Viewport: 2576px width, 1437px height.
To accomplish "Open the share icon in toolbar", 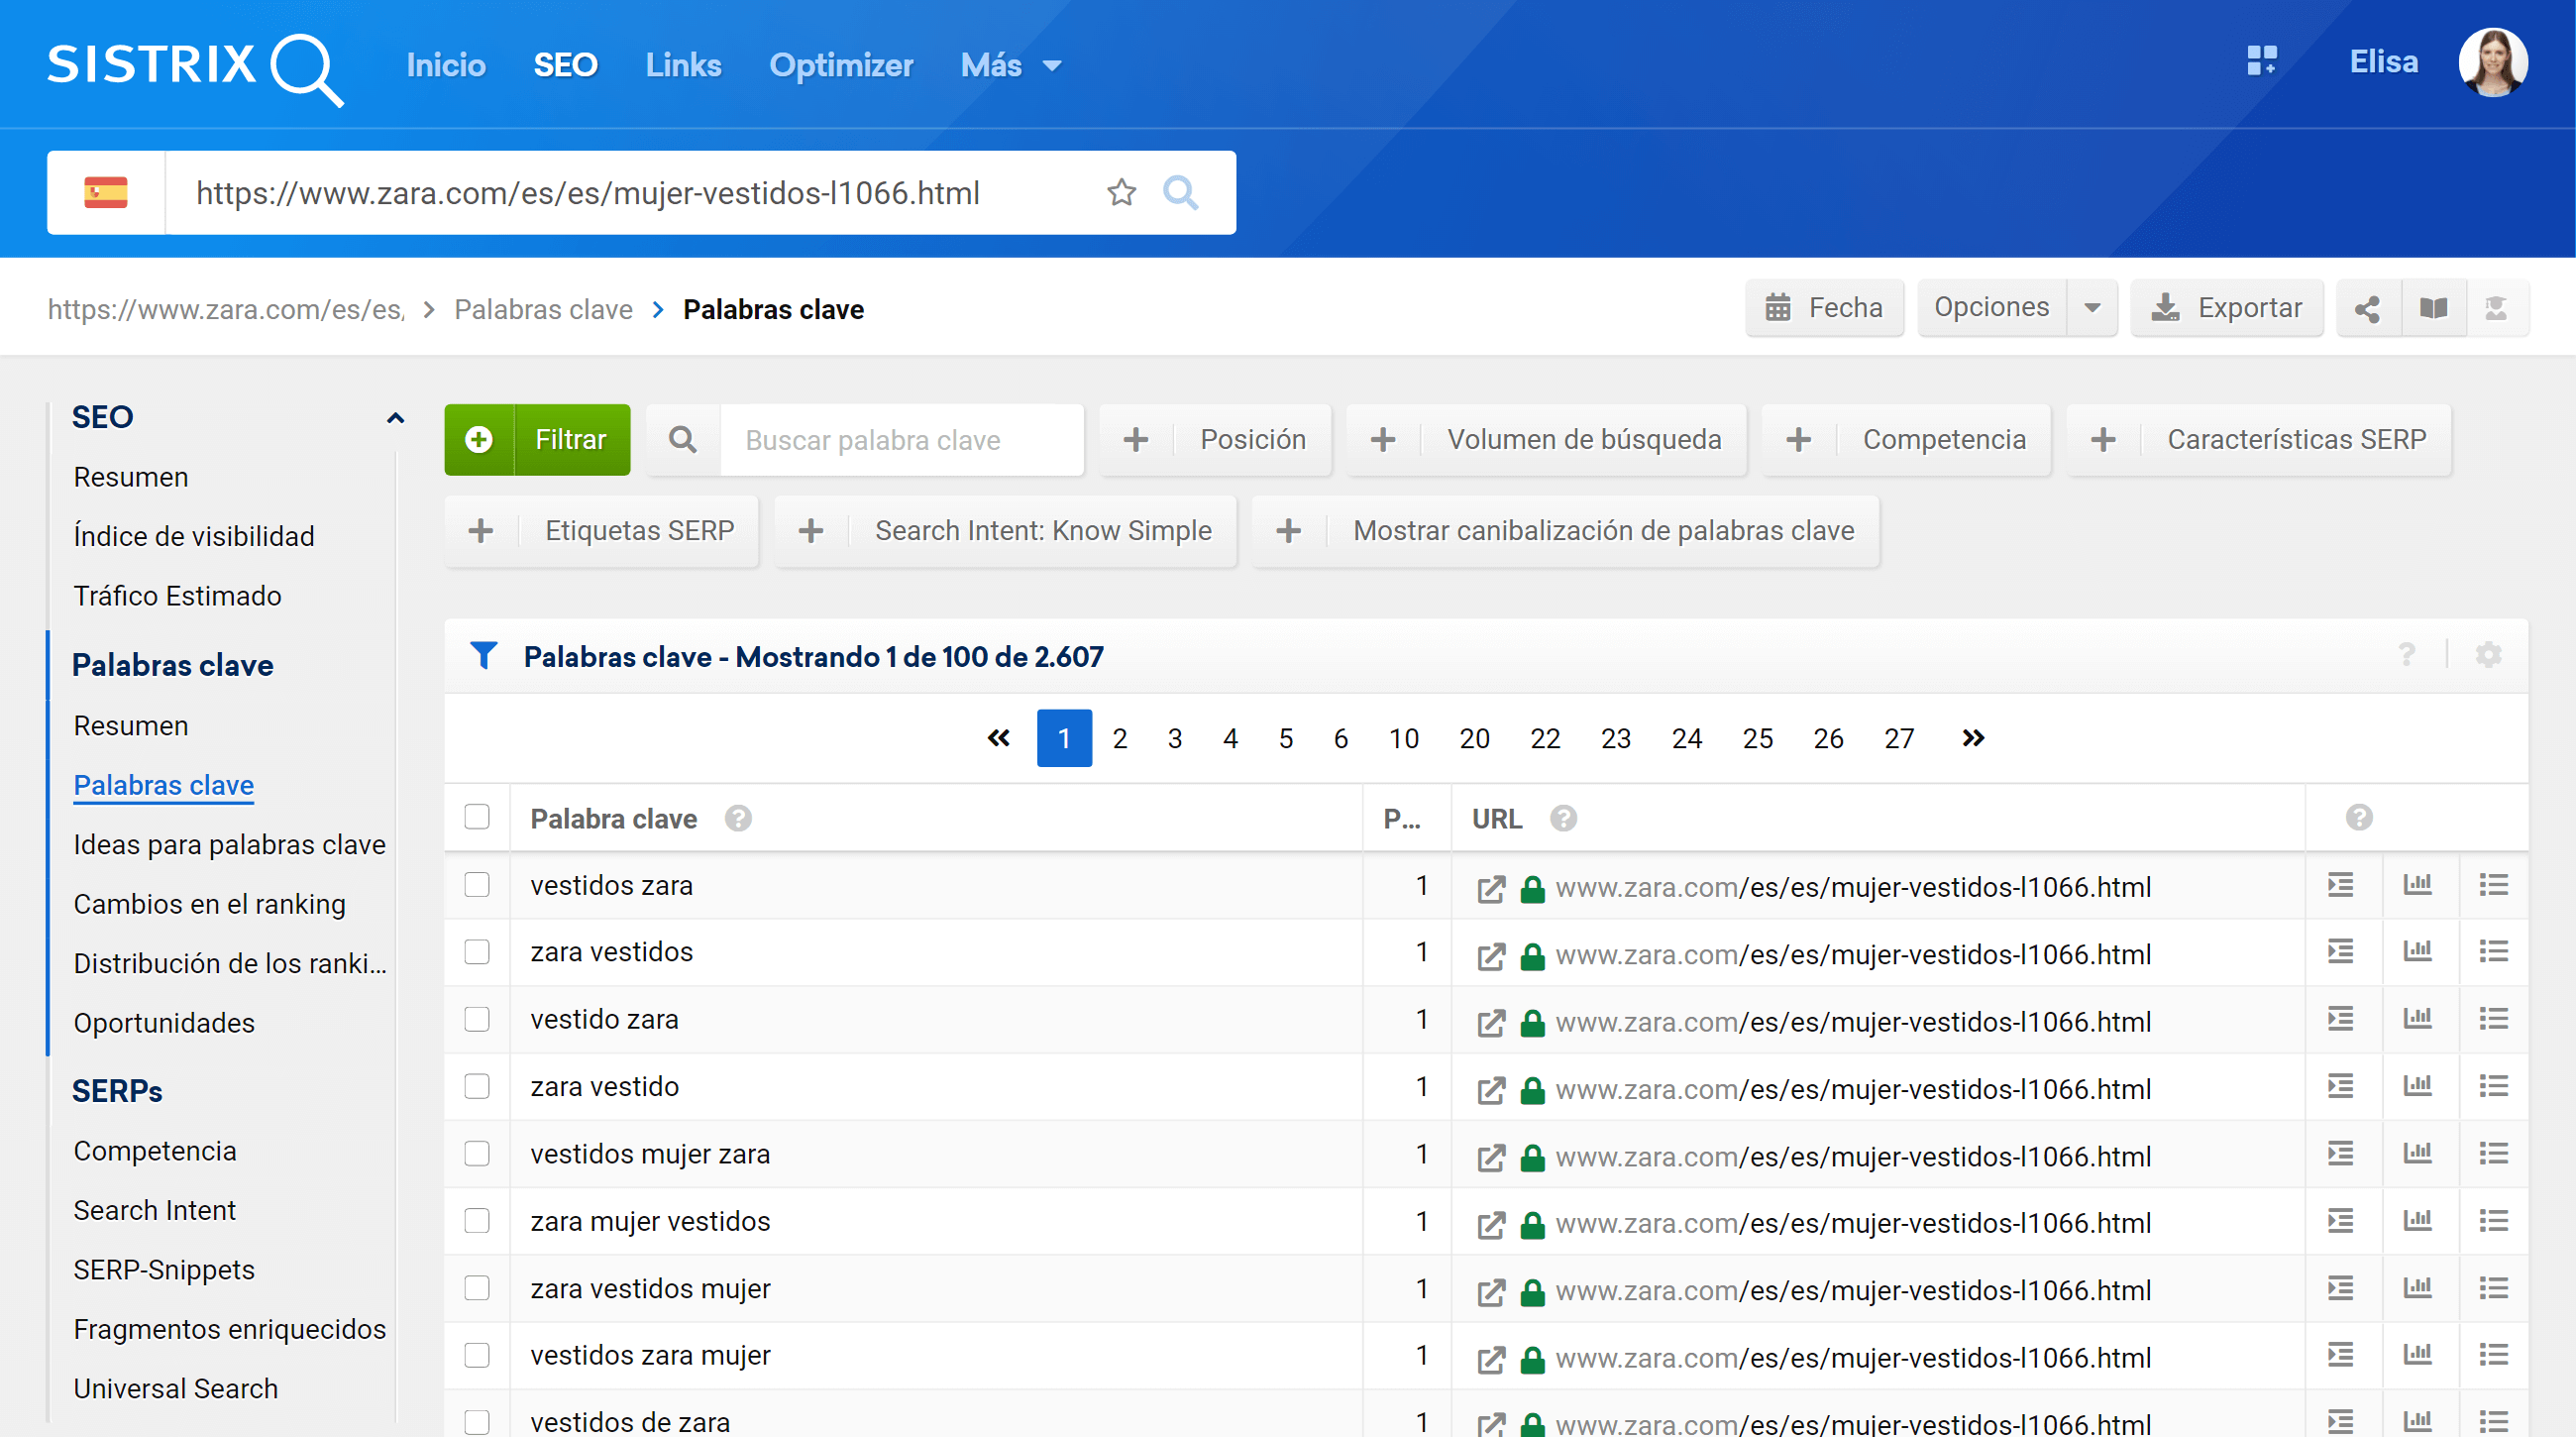I will (x=2367, y=308).
